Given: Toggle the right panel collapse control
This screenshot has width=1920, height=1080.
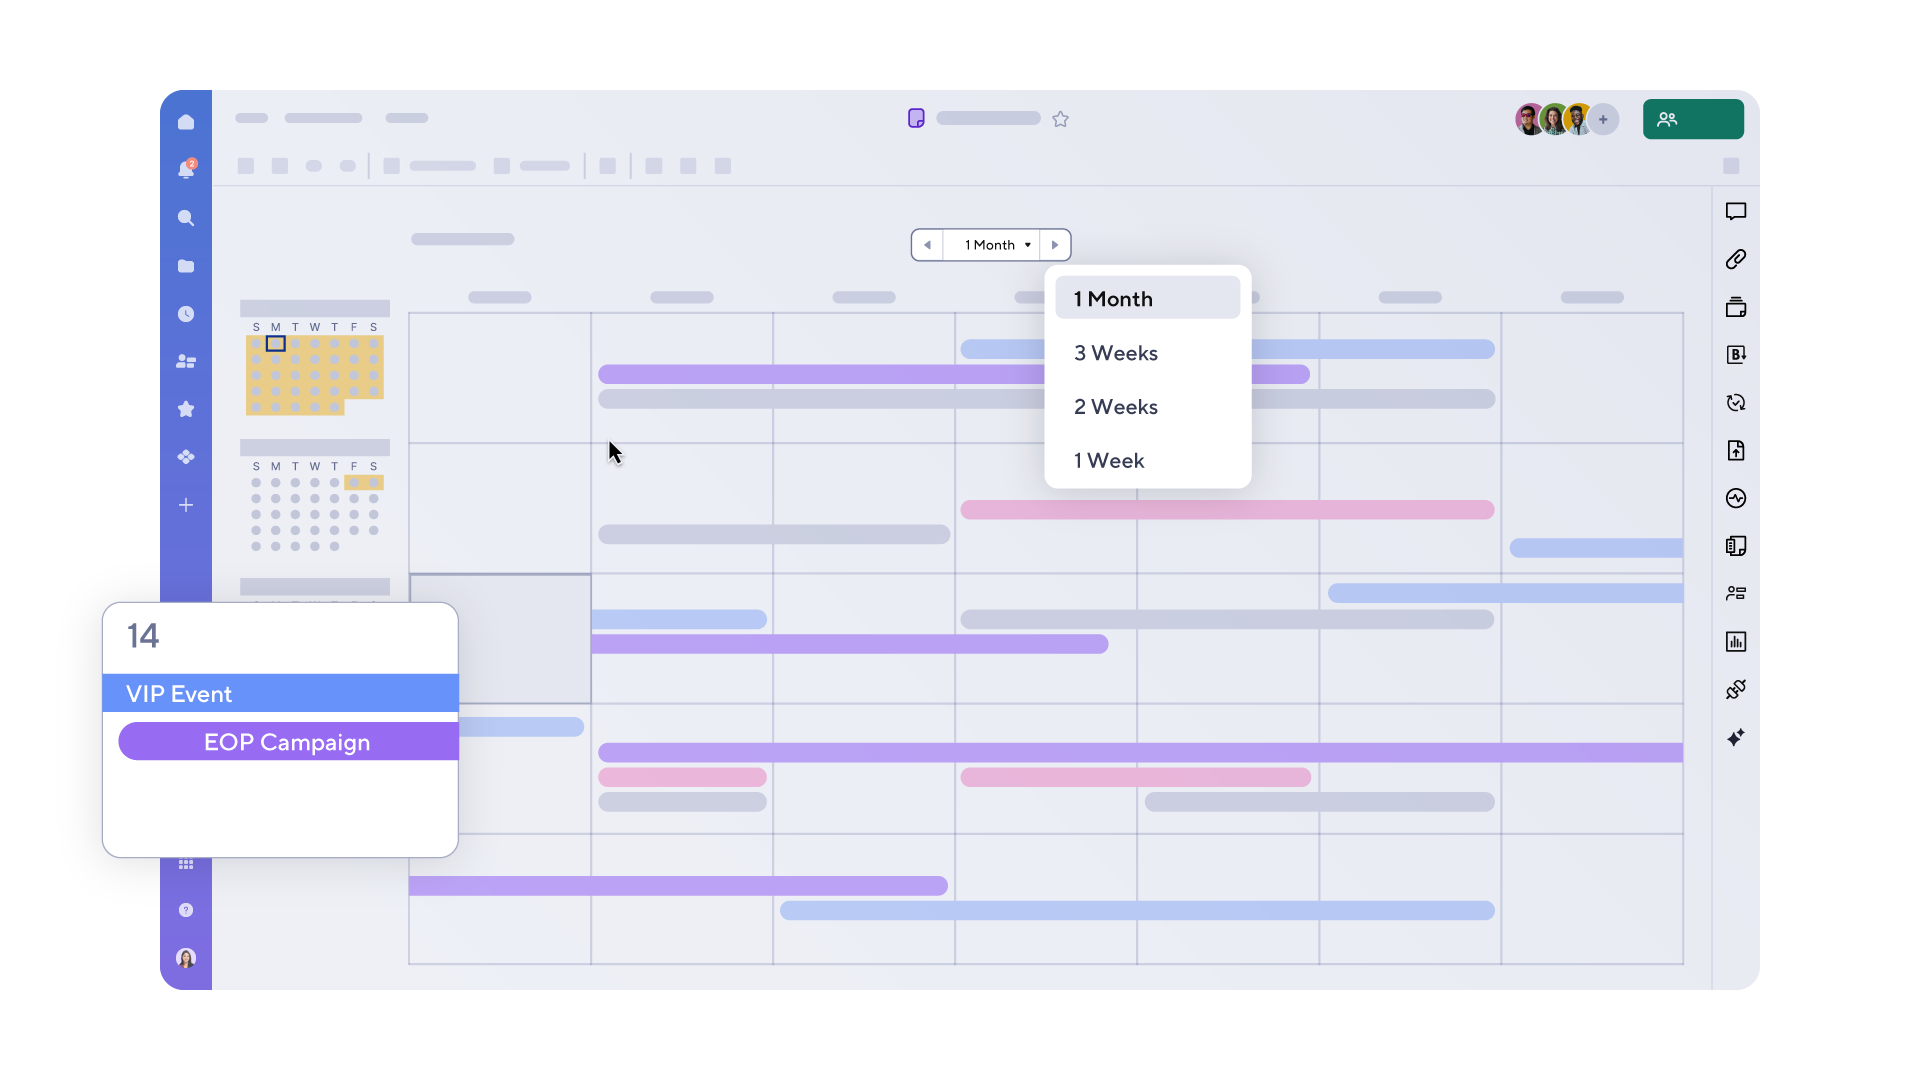Looking at the screenshot, I should click(x=1732, y=166).
